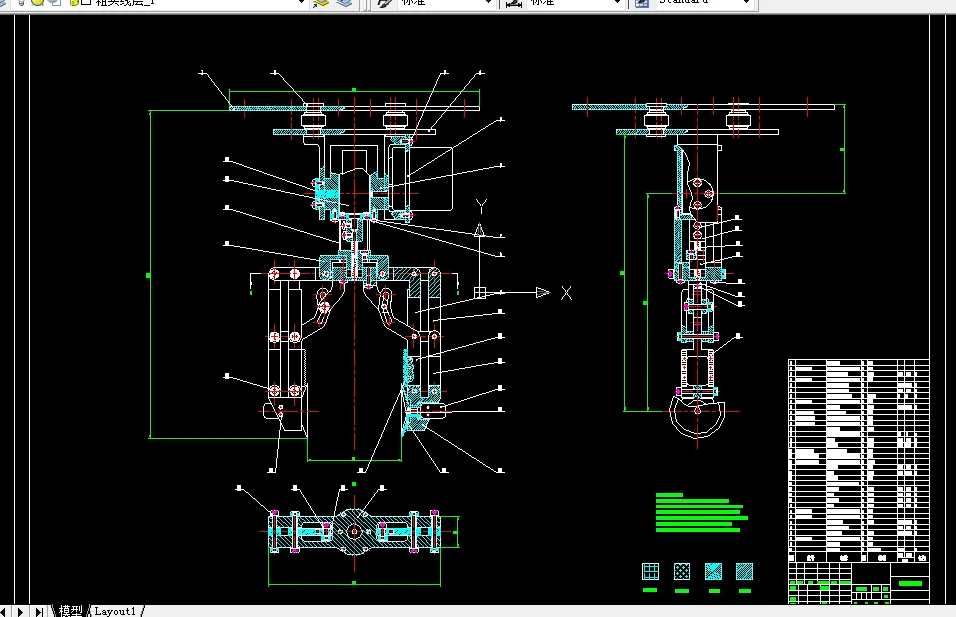Go to the previous layout tab arrow
Screen dimensions: 956x617
pyautogui.click(x=3, y=612)
